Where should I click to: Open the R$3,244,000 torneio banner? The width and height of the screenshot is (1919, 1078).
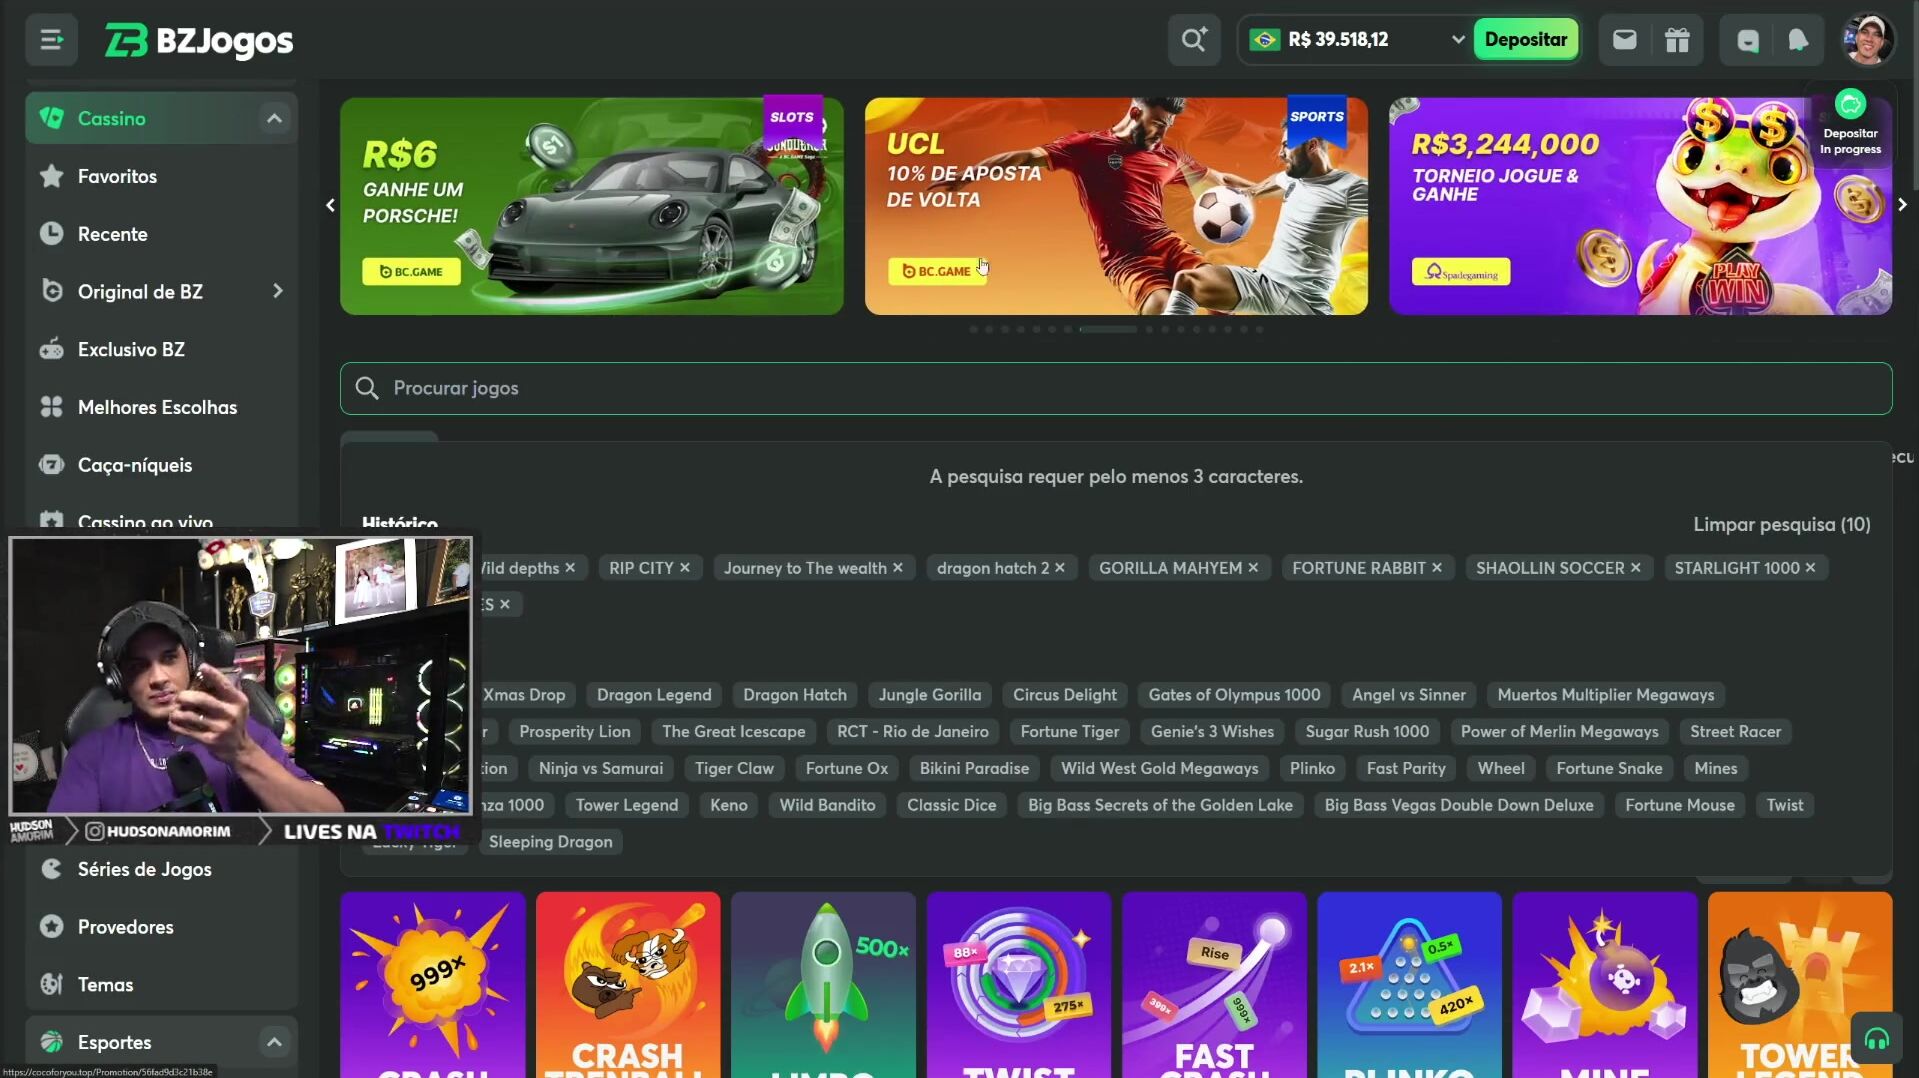coord(1640,206)
